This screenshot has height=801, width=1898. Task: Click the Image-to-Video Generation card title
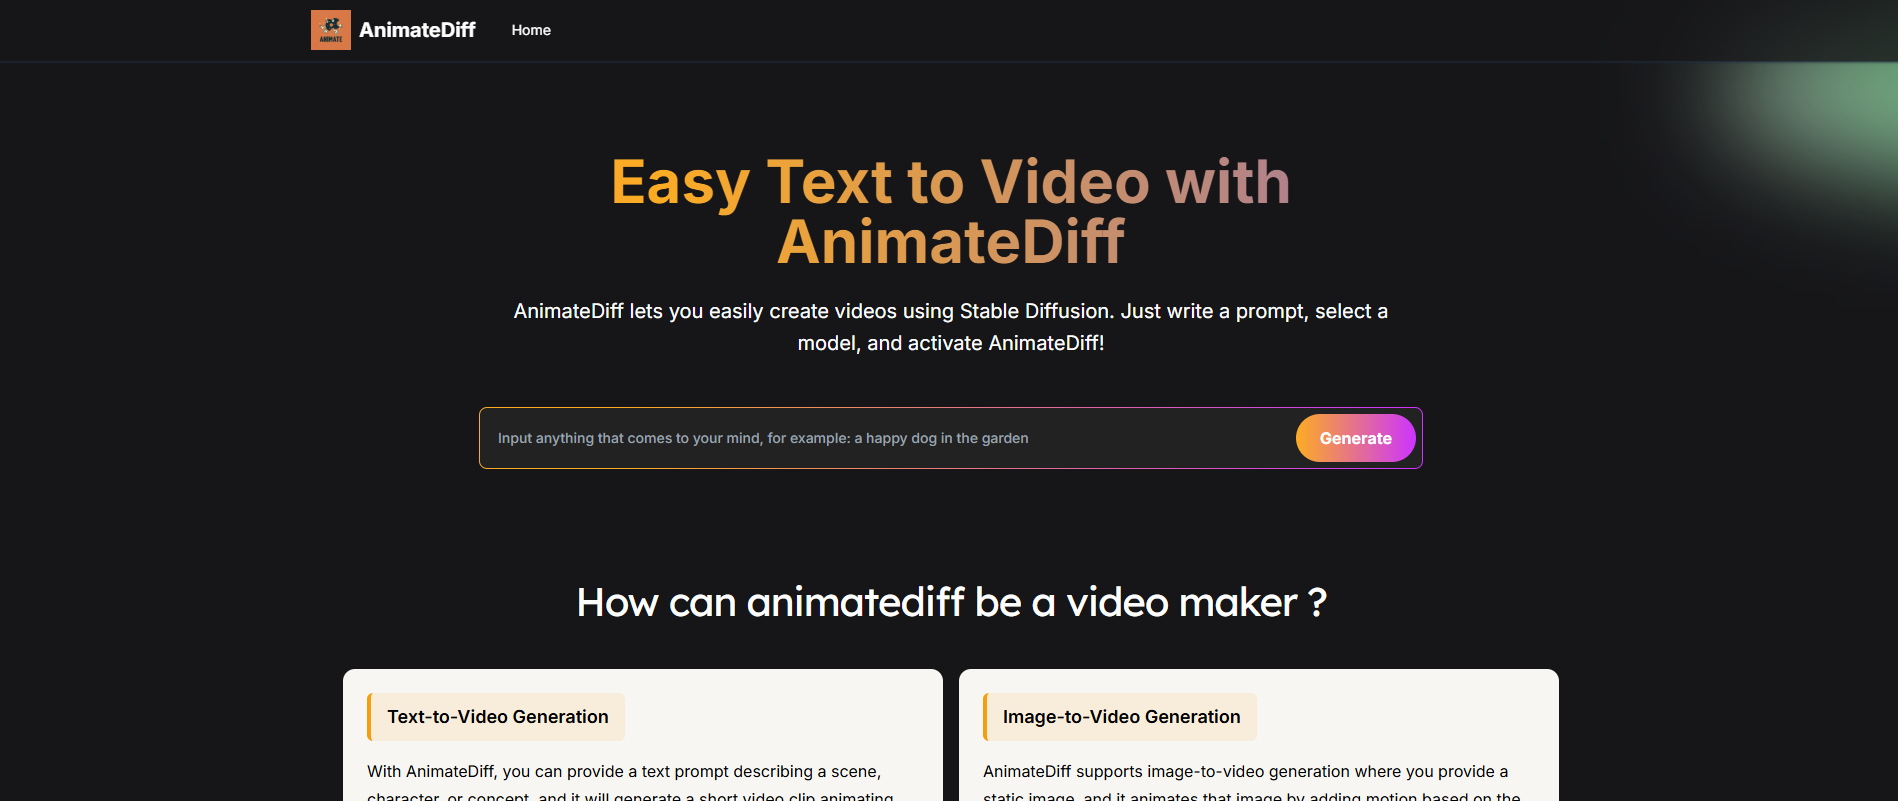(1121, 717)
